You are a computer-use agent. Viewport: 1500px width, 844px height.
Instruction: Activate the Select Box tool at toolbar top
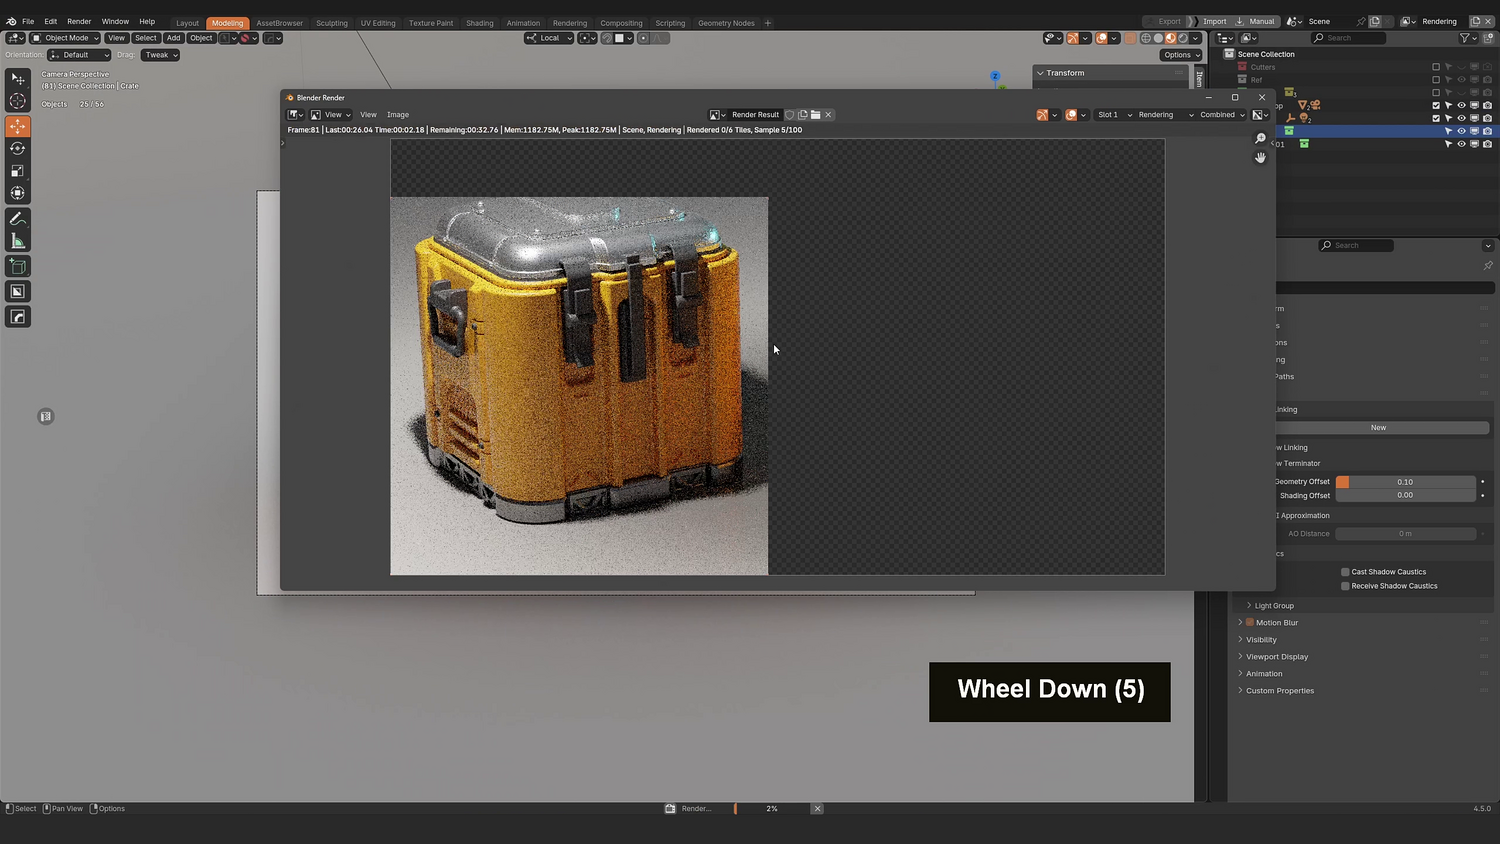point(18,79)
